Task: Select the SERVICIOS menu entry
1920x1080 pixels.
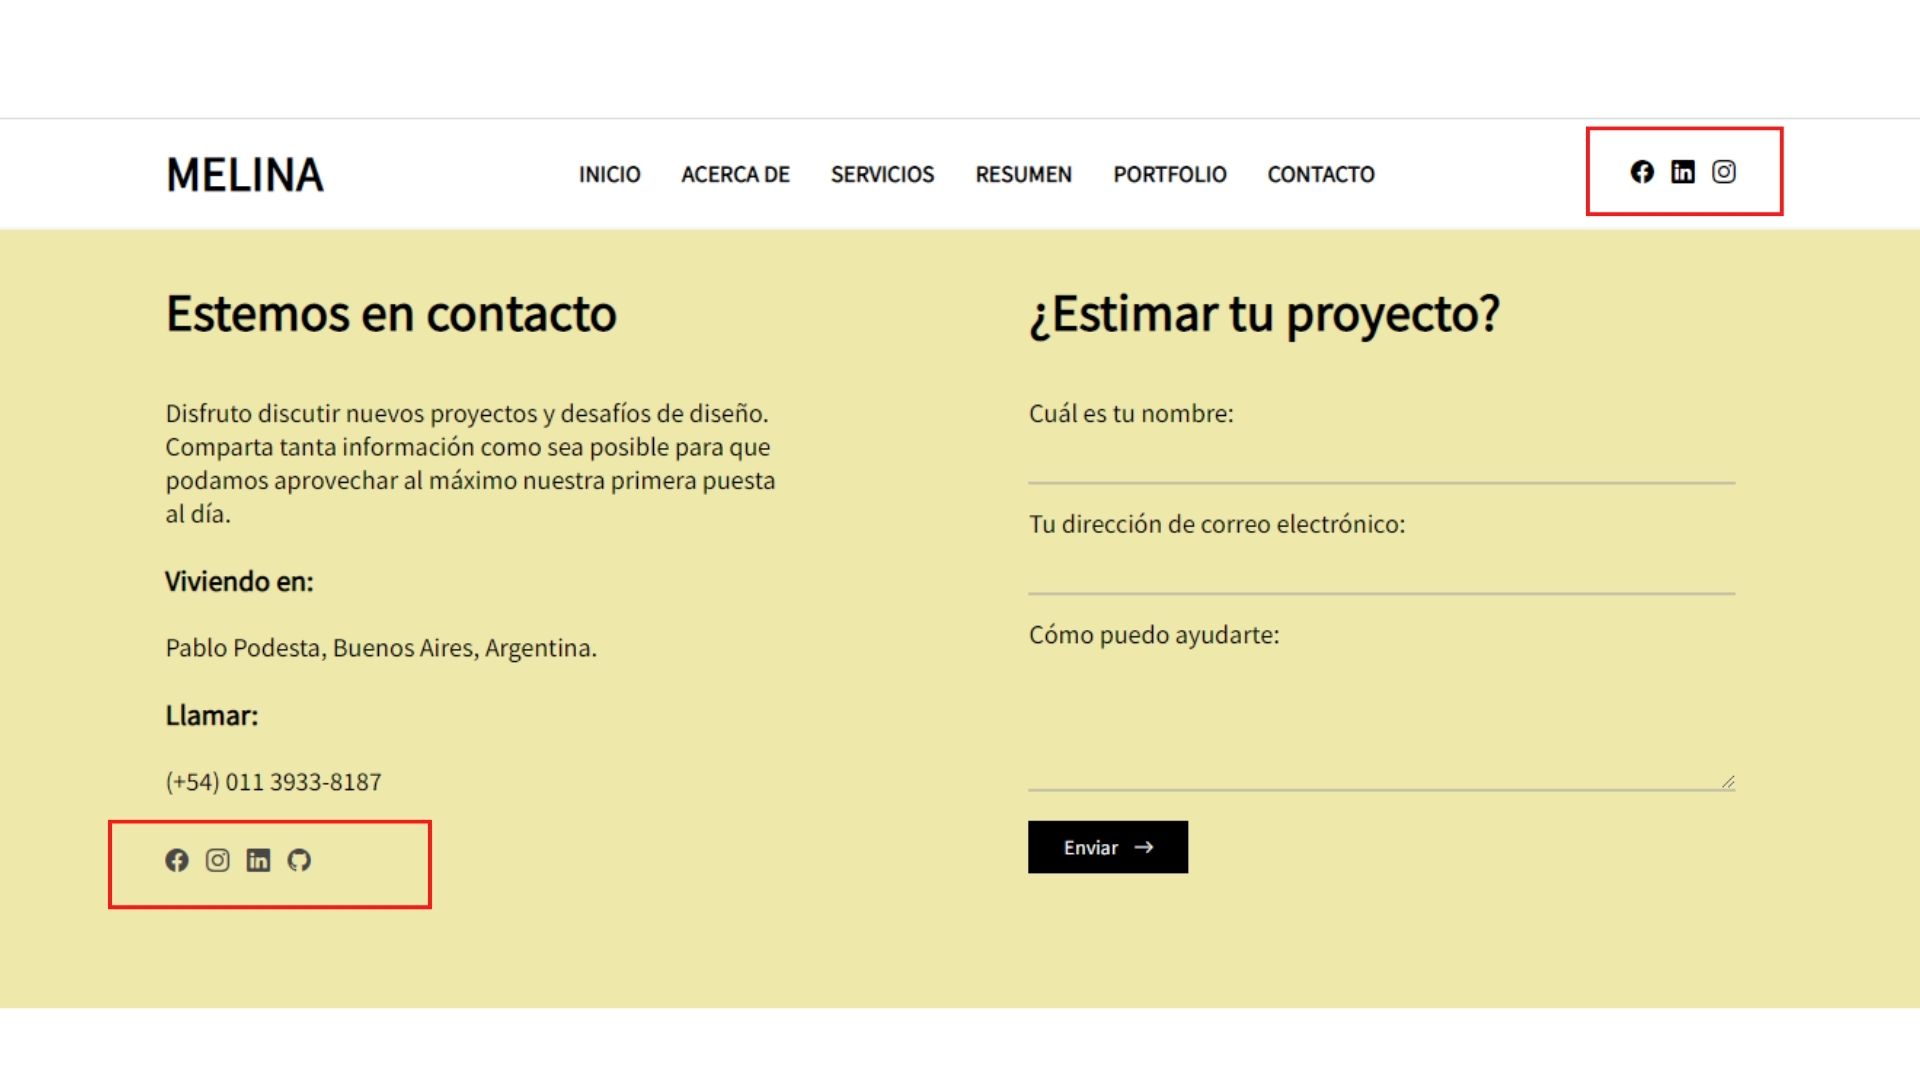Action: [882, 174]
